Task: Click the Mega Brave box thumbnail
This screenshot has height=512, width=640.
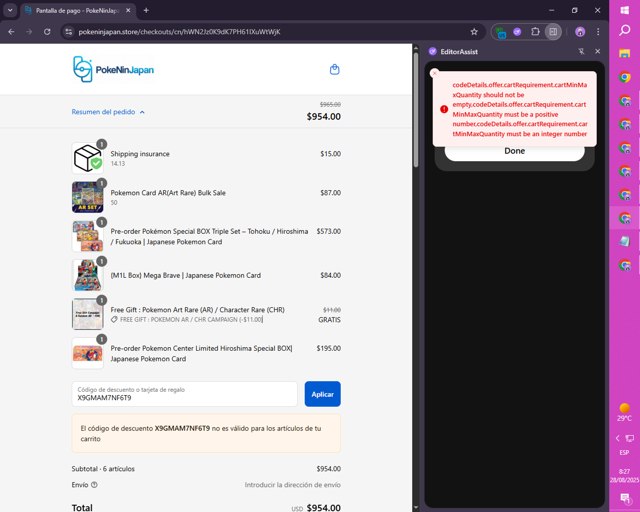Action: 87,275
